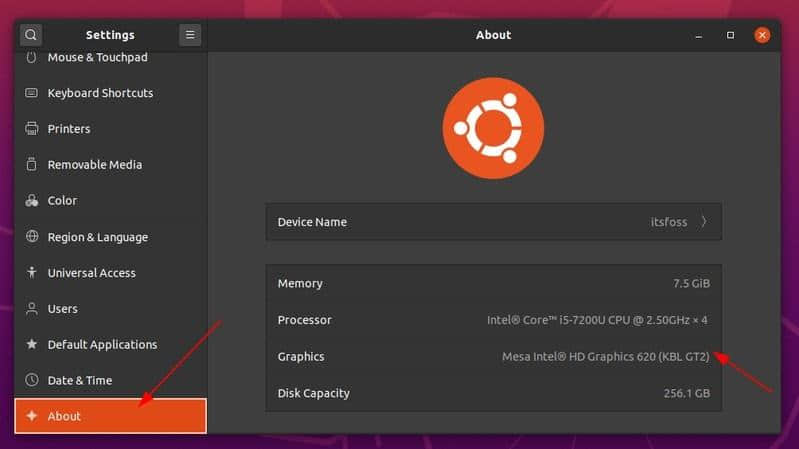Click the Device Name row
This screenshot has width=799, height=449.
tap(493, 222)
